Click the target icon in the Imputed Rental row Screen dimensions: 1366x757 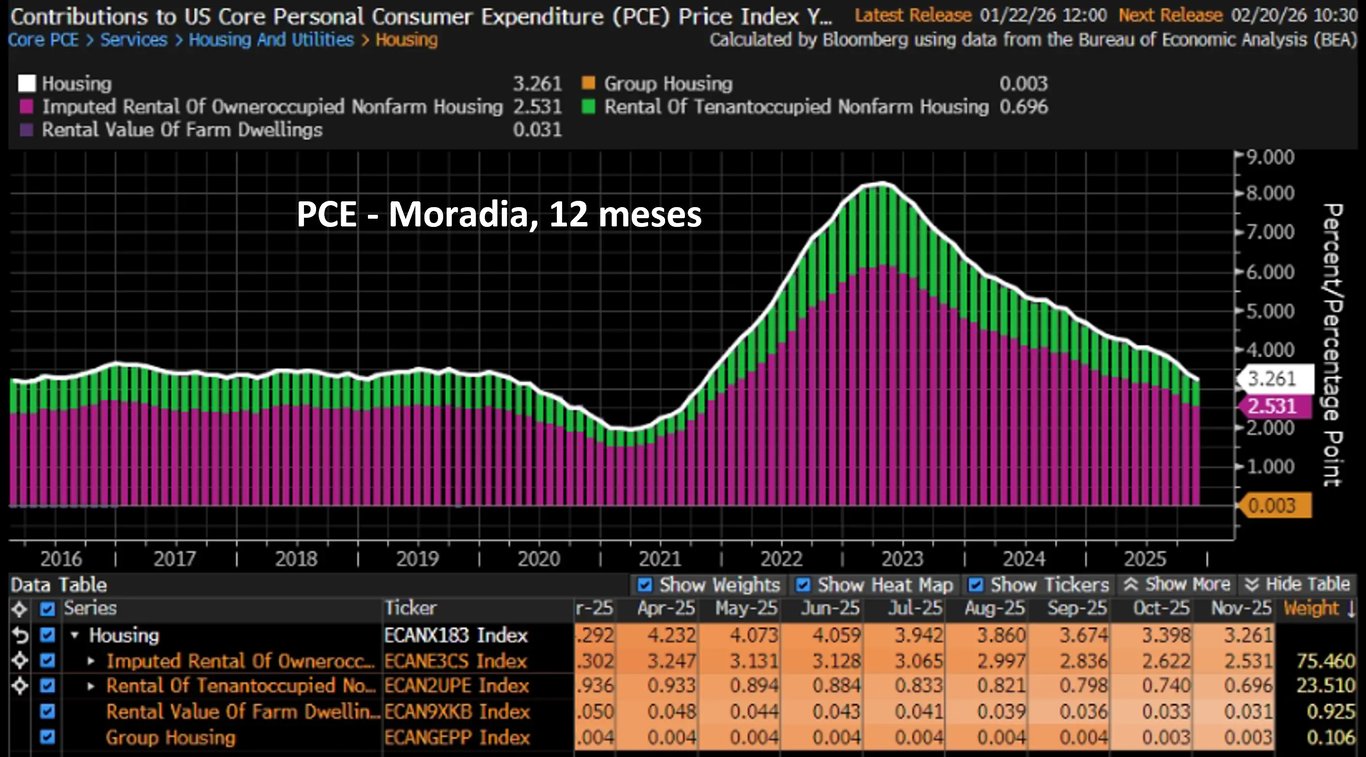pyautogui.click(x=18, y=661)
